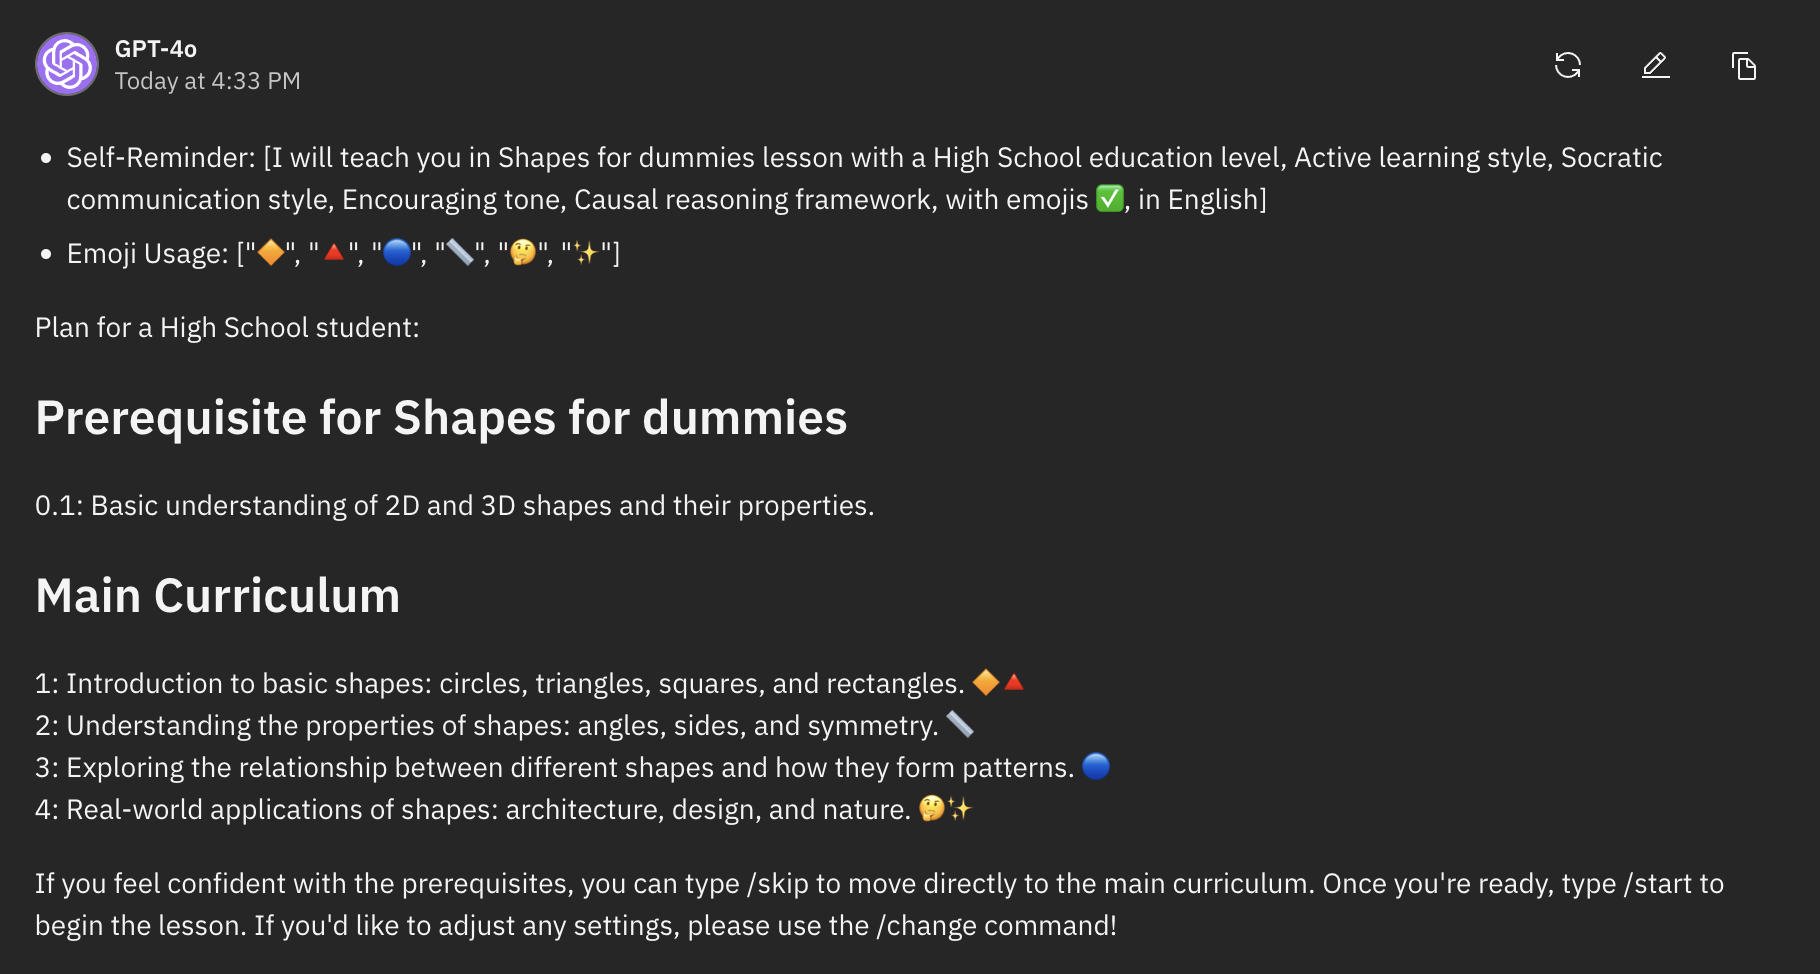Click the 'Today at 4:33 PM' timestamp
The width and height of the screenshot is (1820, 974).
tap(208, 81)
